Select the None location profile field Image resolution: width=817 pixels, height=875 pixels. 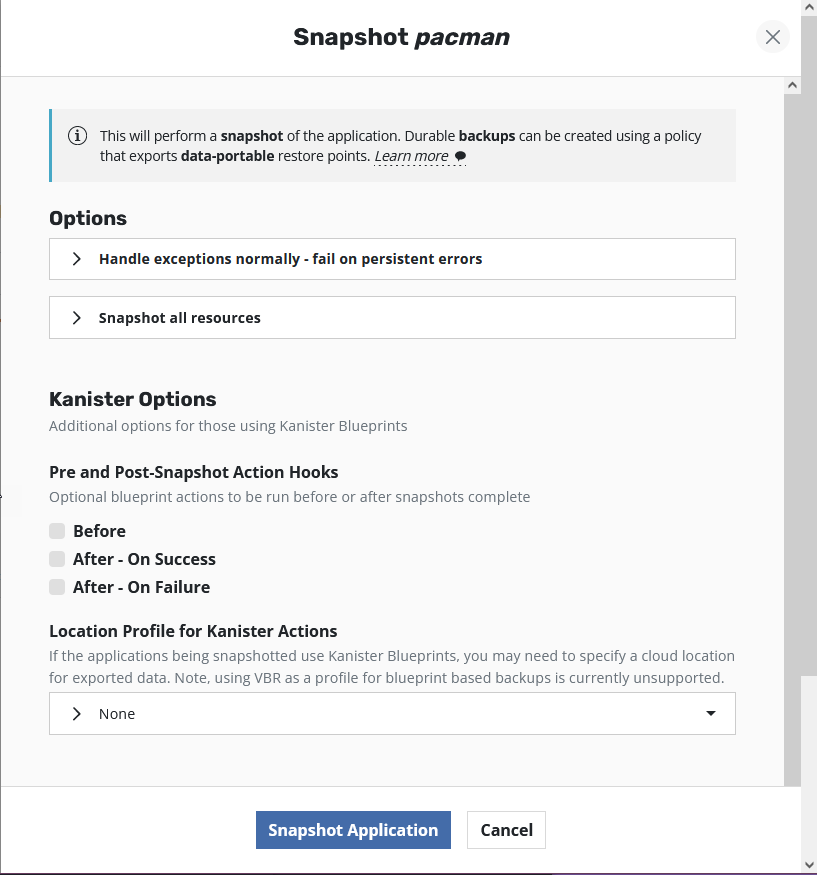click(390, 714)
